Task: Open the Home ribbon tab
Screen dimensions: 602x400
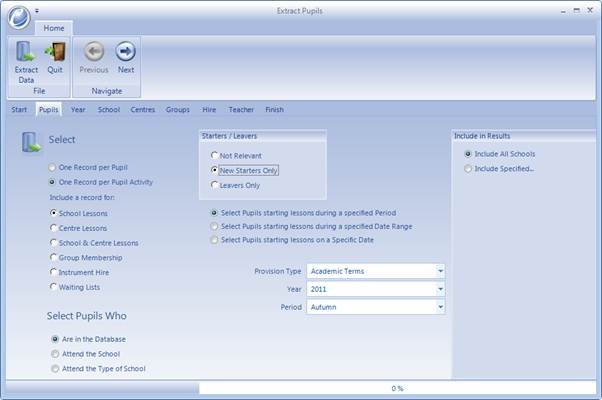Action: (54, 28)
